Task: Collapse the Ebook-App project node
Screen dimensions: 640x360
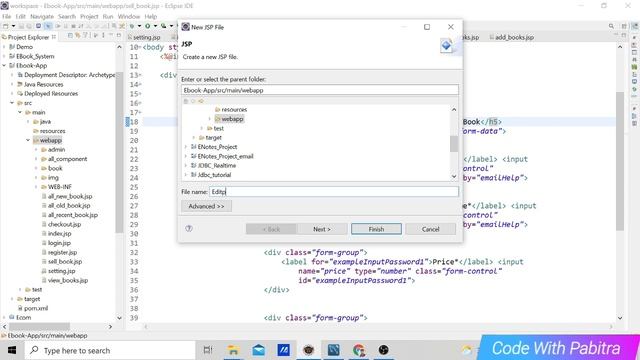Action: (x=4, y=66)
